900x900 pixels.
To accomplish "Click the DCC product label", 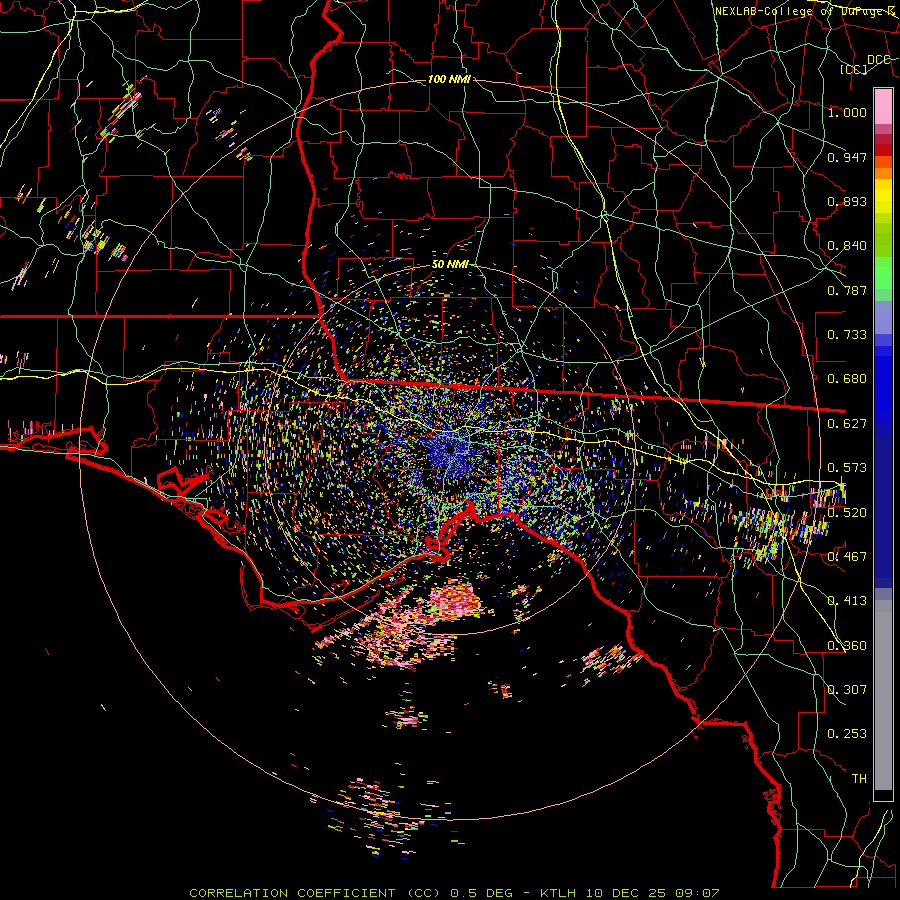I will coord(878,60).
